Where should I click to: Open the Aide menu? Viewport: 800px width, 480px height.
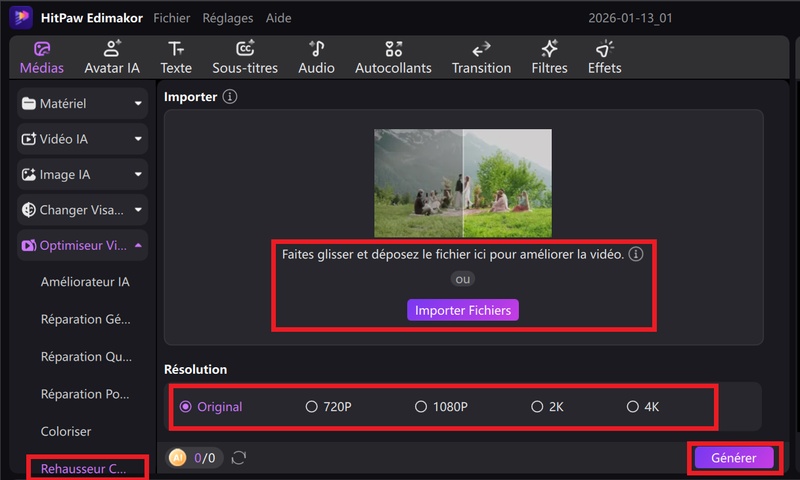coord(279,18)
